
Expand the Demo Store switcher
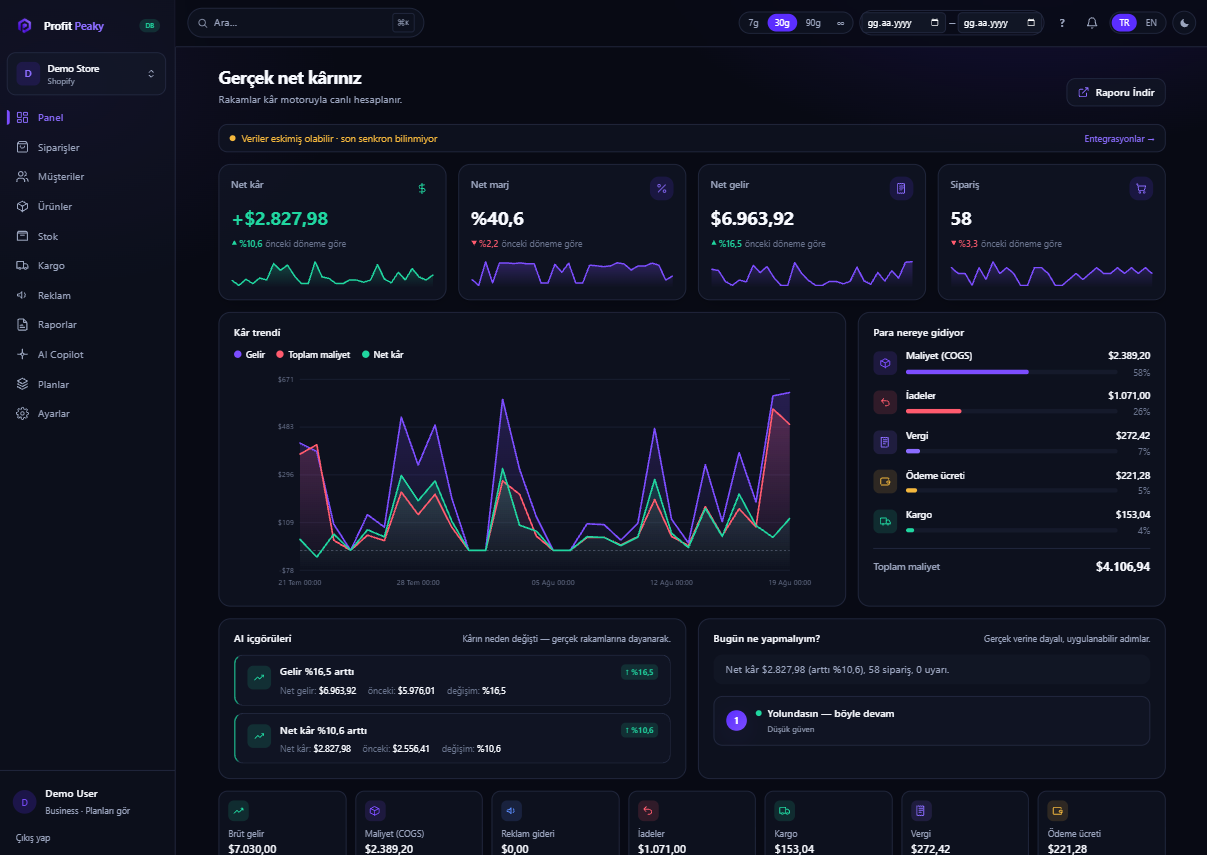tap(86, 74)
